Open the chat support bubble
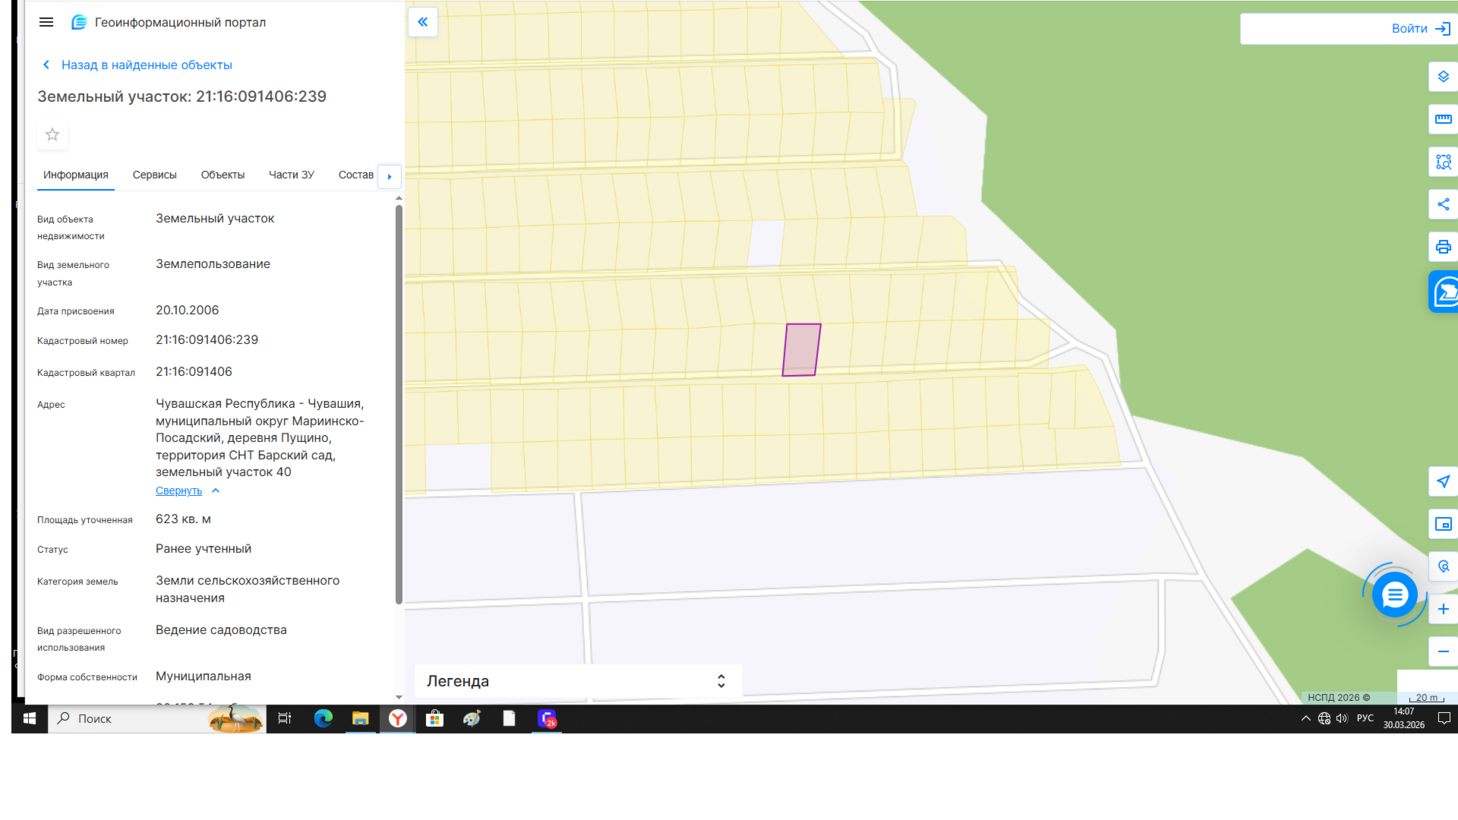 (x=1394, y=595)
